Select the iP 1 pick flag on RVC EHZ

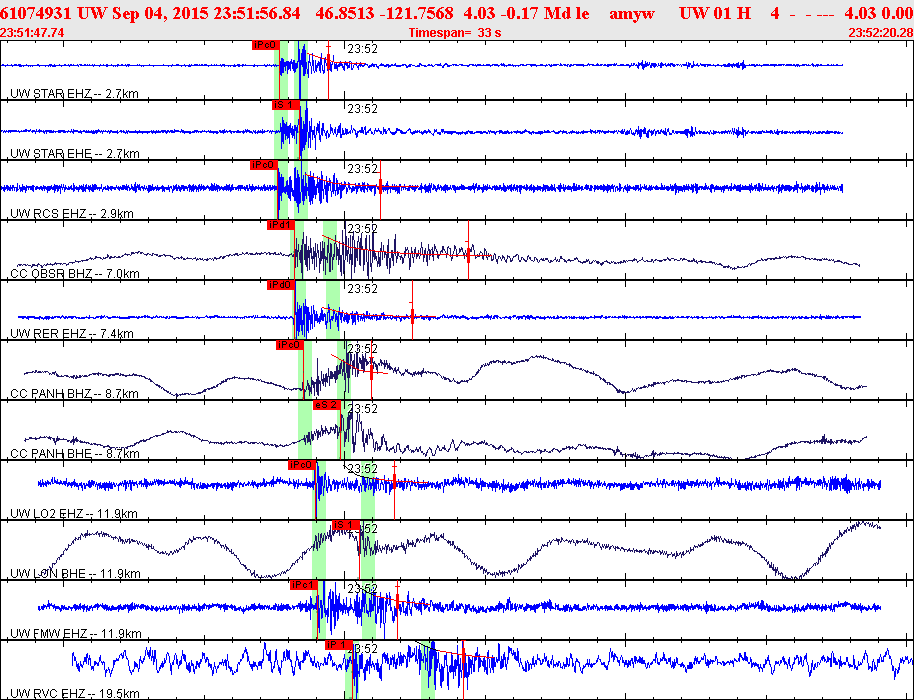point(339,645)
